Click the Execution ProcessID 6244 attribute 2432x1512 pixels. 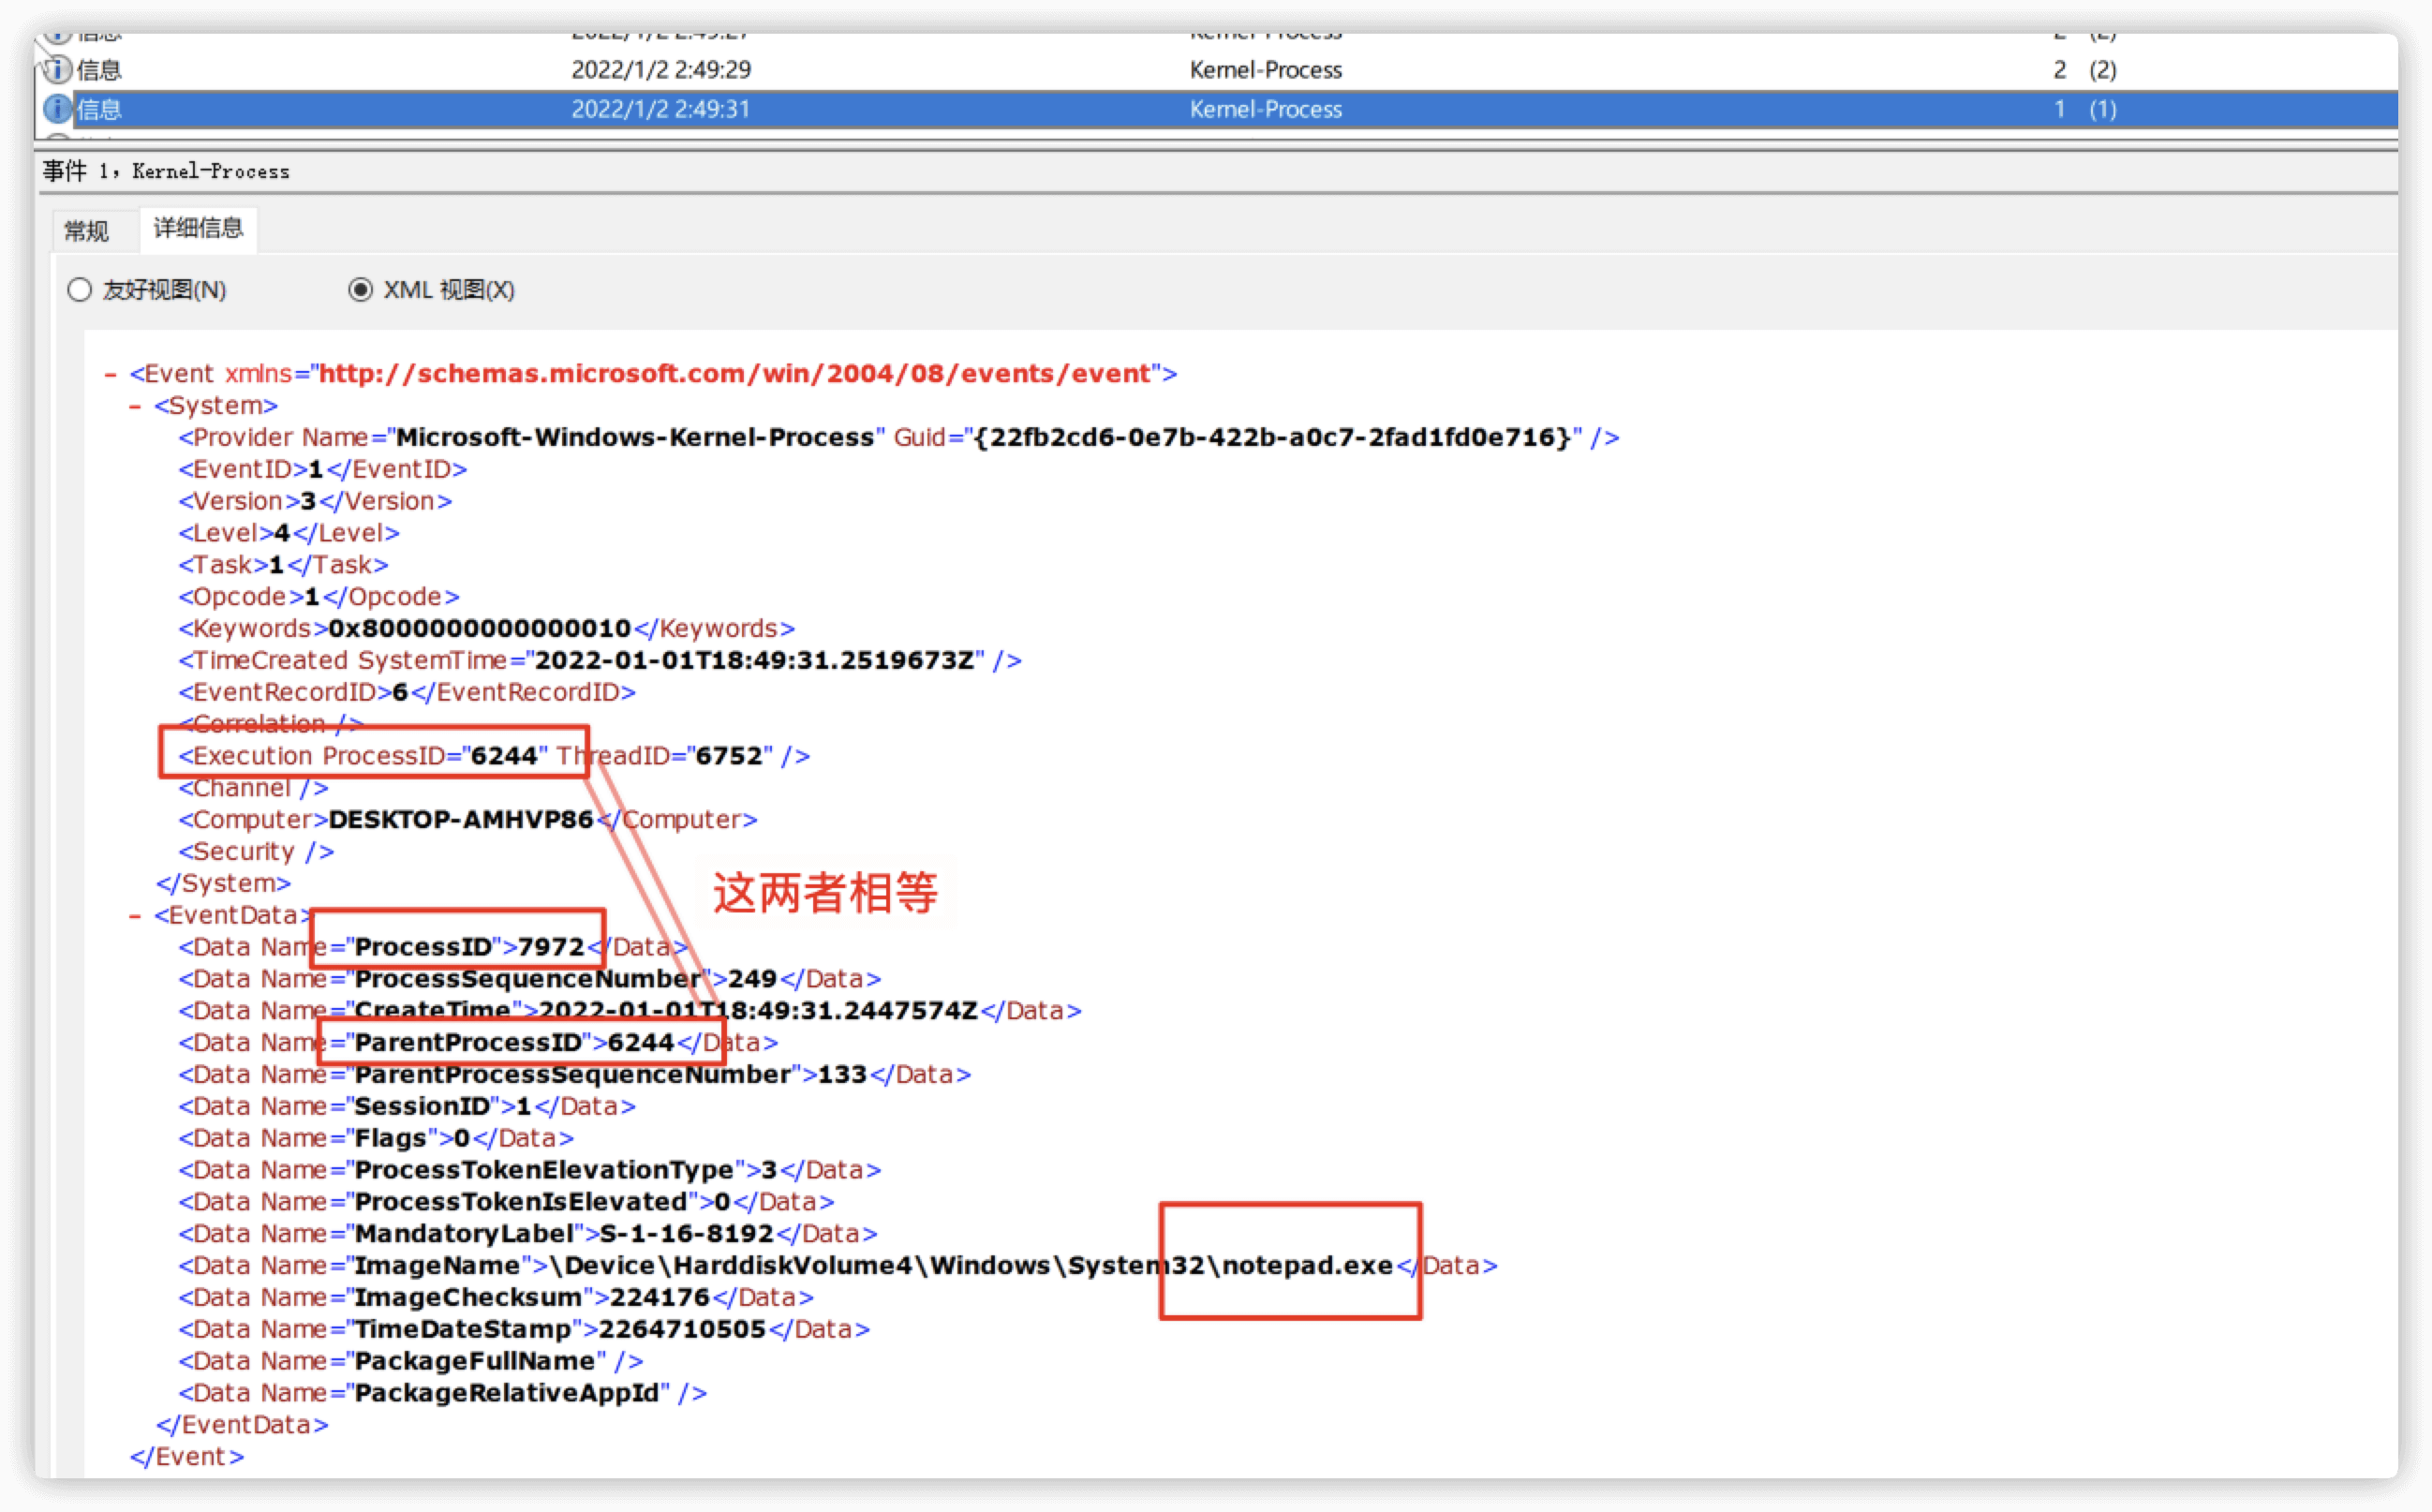[504, 756]
